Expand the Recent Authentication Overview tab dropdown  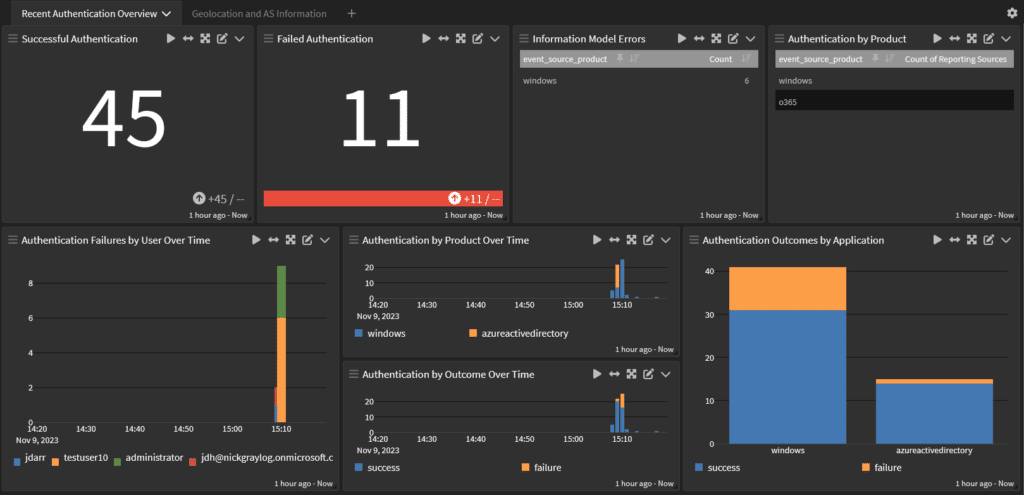[166, 14]
